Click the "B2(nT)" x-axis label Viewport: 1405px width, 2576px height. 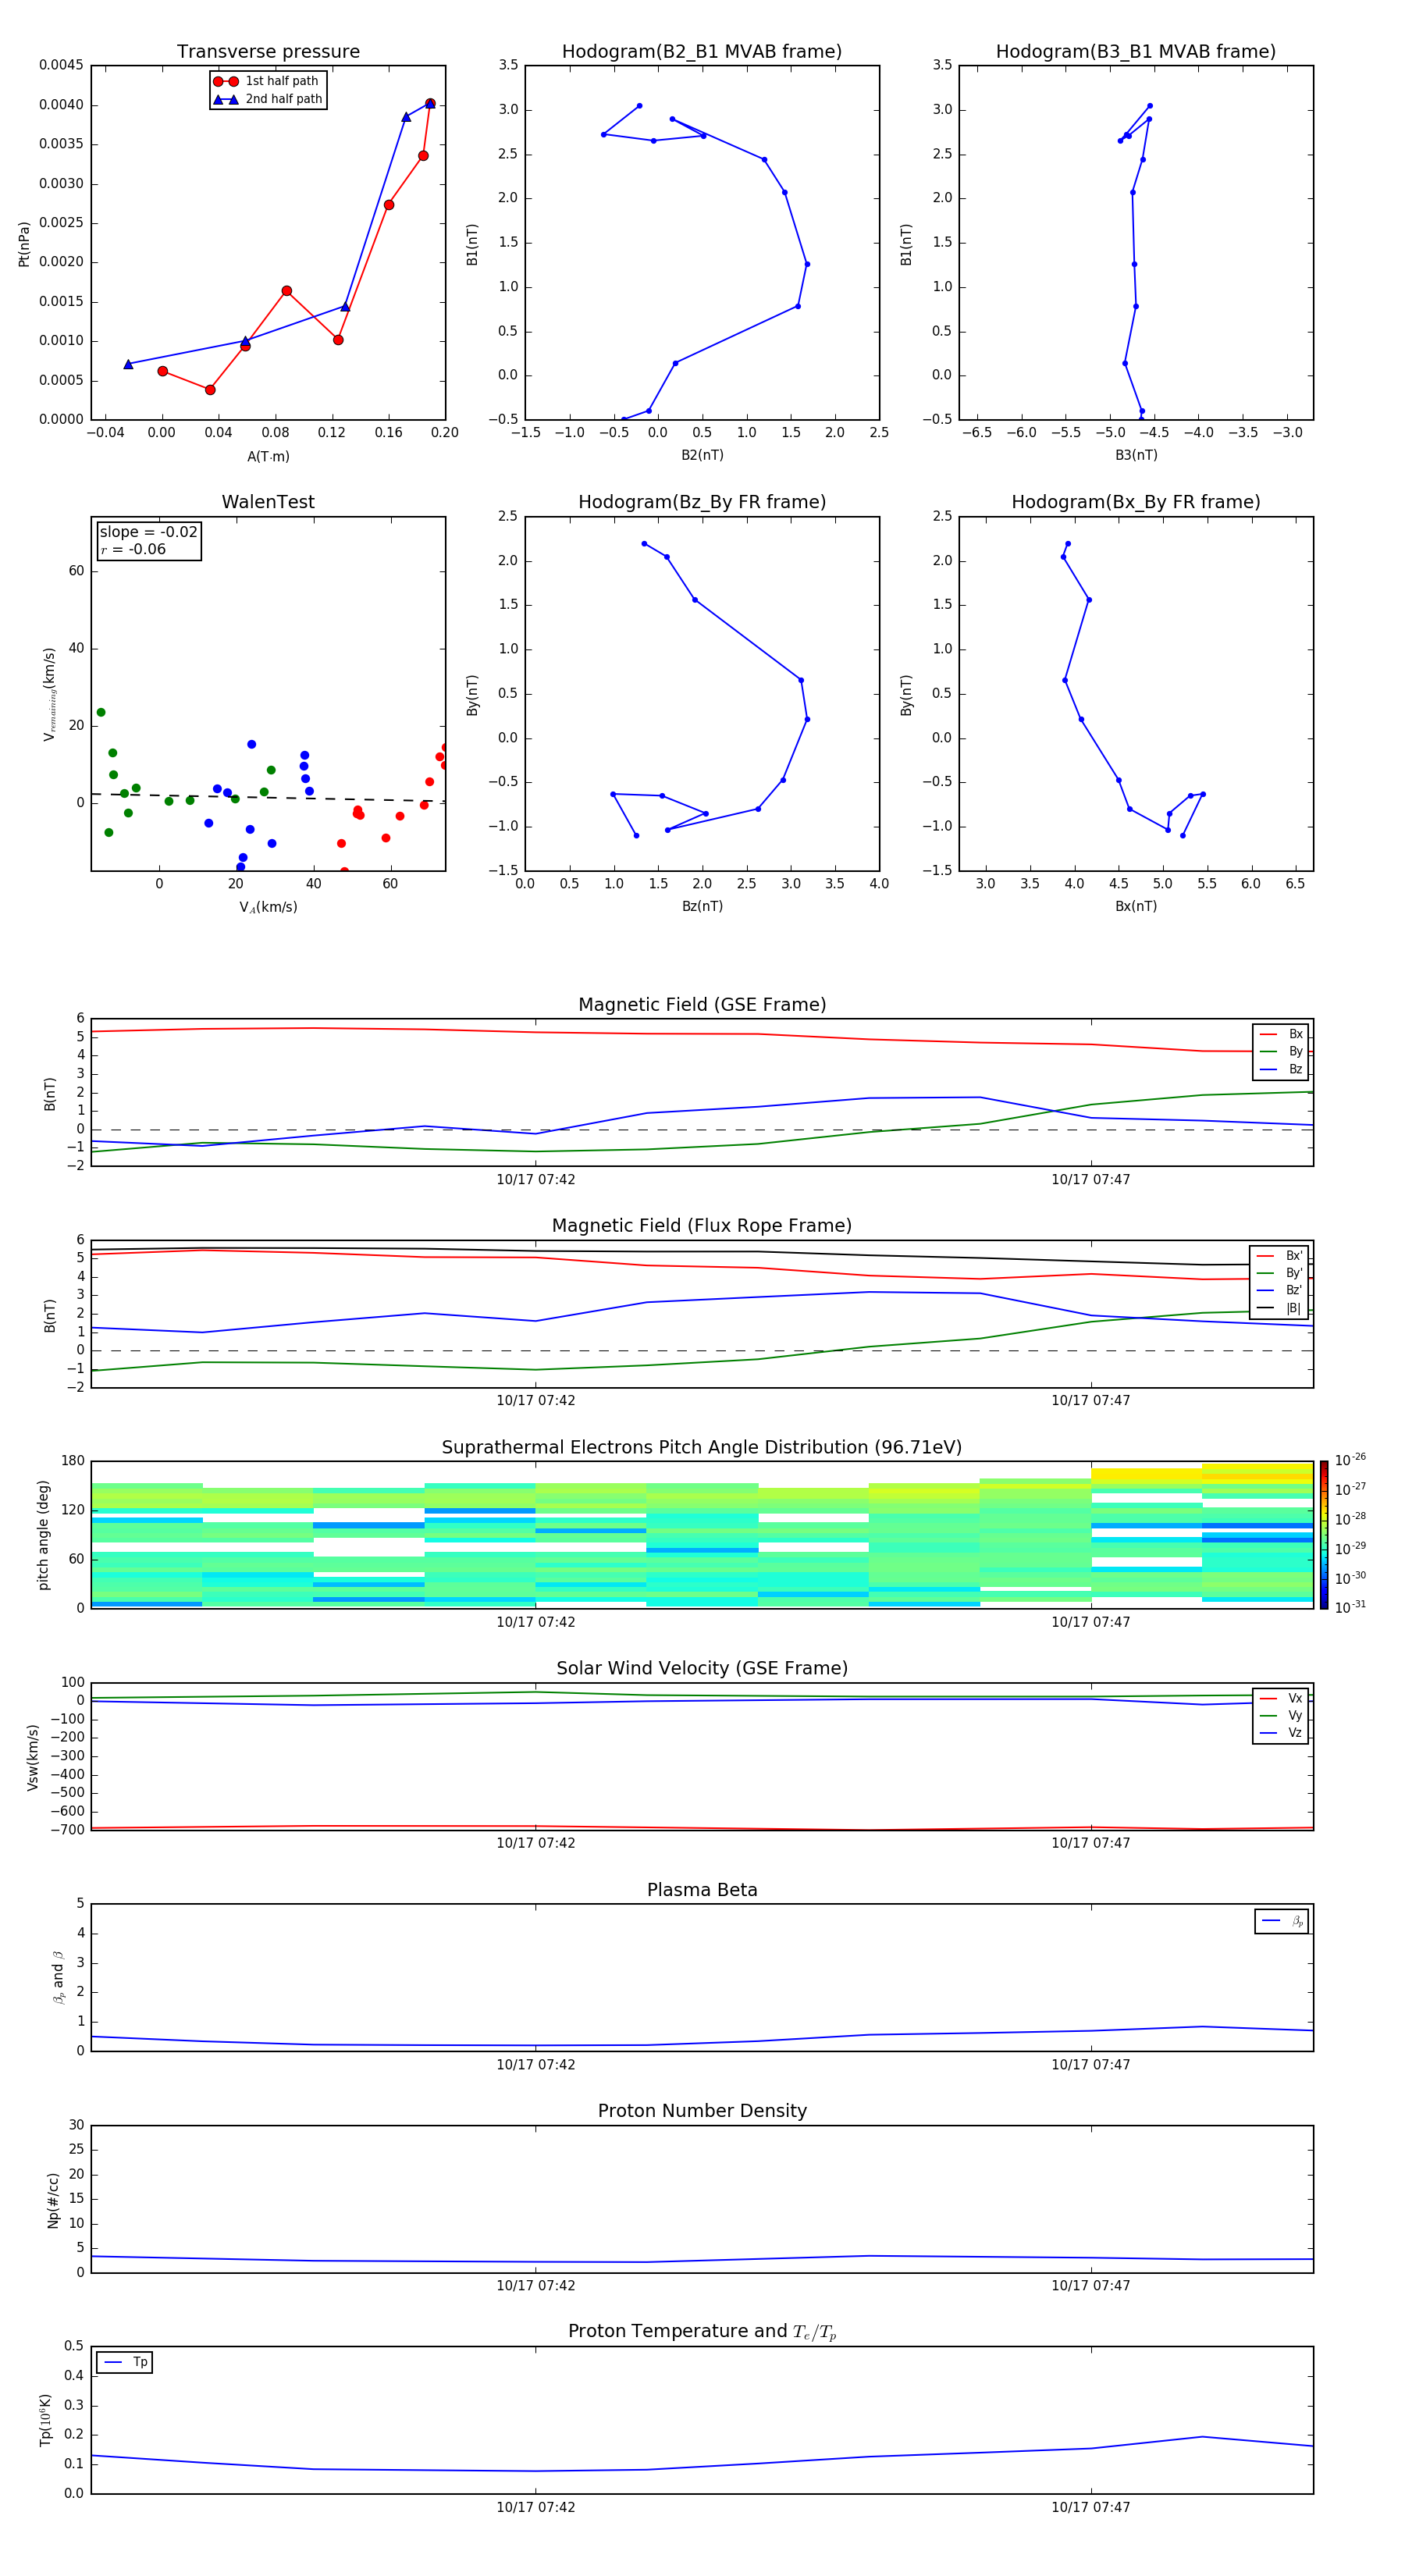click(702, 455)
